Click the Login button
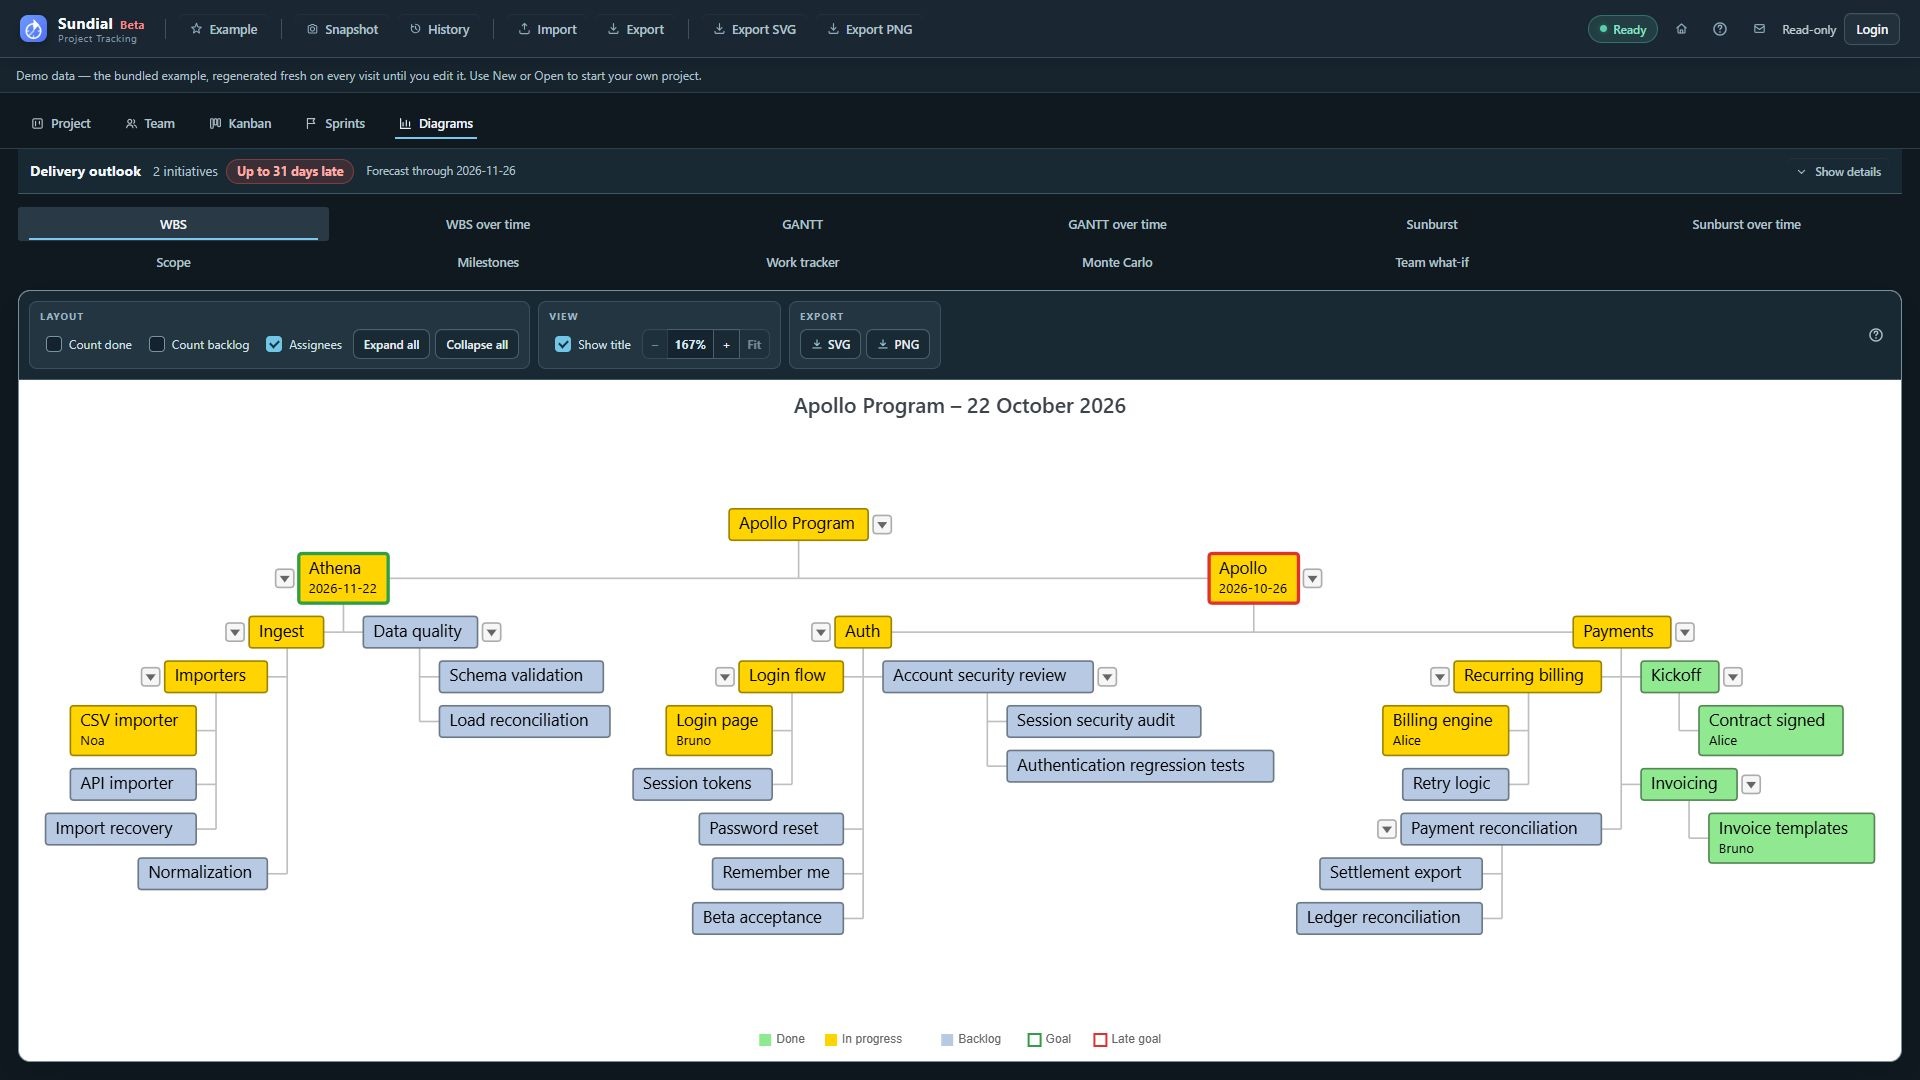Viewport: 1920px width, 1080px height. (1871, 29)
